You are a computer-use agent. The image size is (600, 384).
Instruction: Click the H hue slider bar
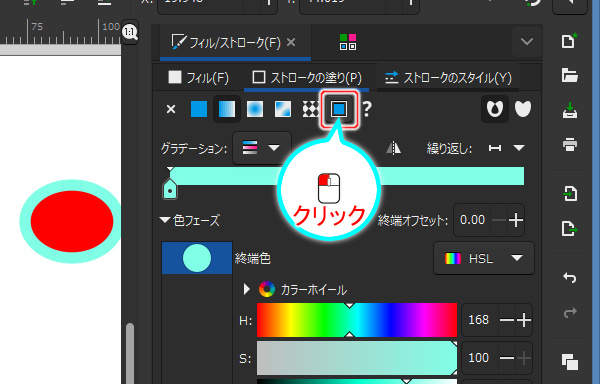357,320
